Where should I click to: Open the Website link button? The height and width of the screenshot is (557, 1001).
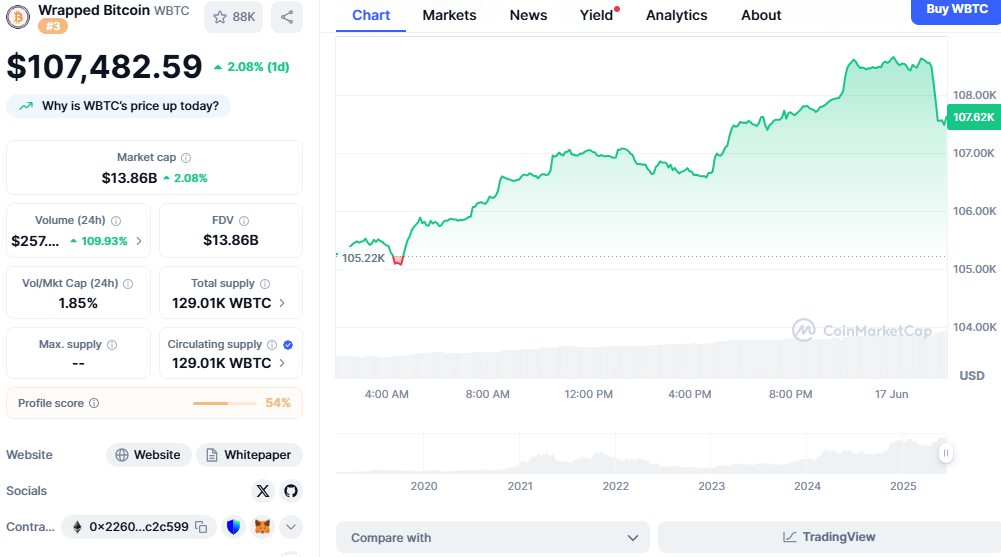pyautogui.click(x=148, y=455)
